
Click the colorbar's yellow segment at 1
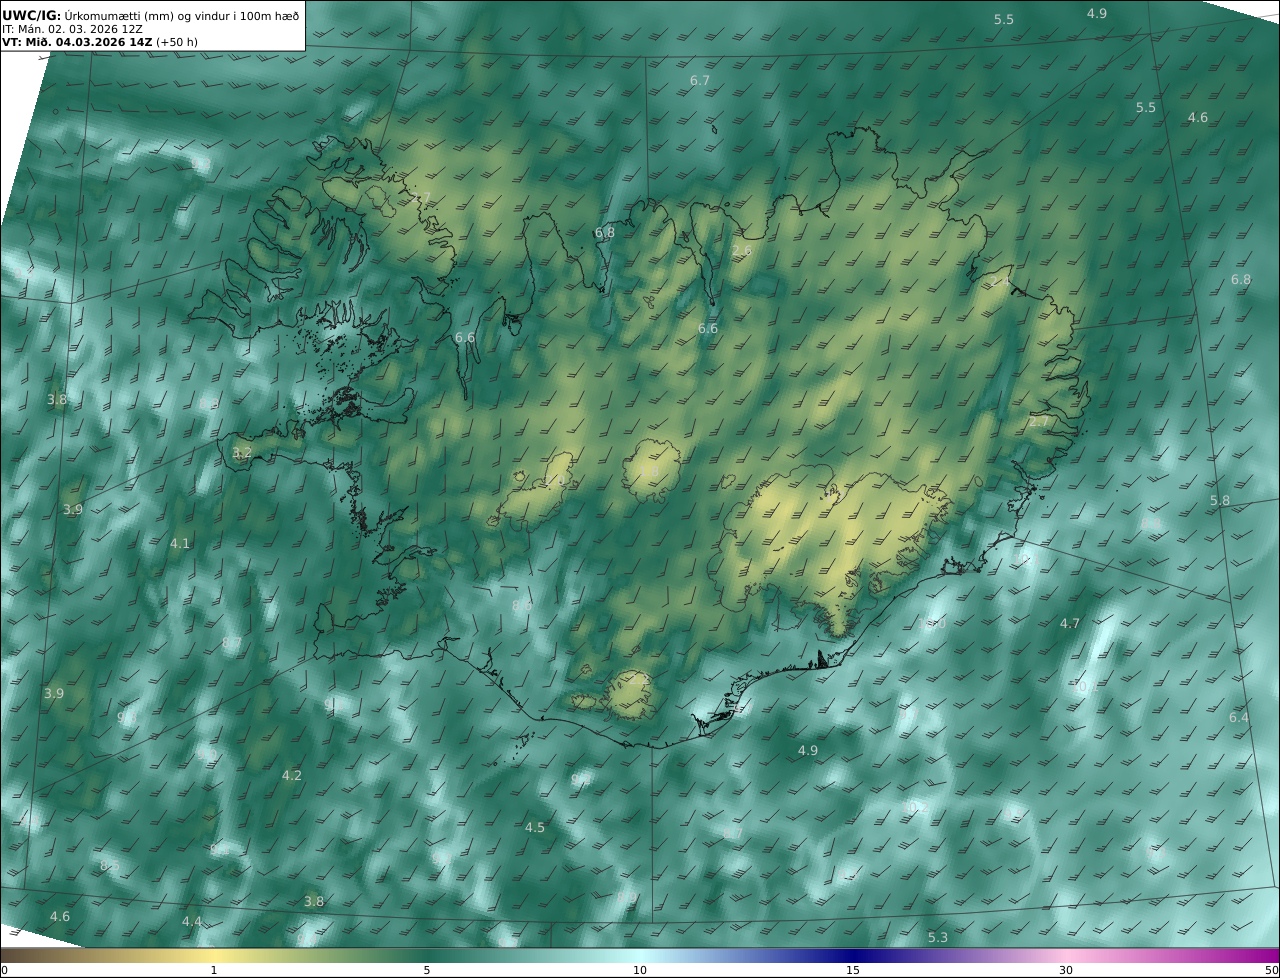[x=214, y=956]
